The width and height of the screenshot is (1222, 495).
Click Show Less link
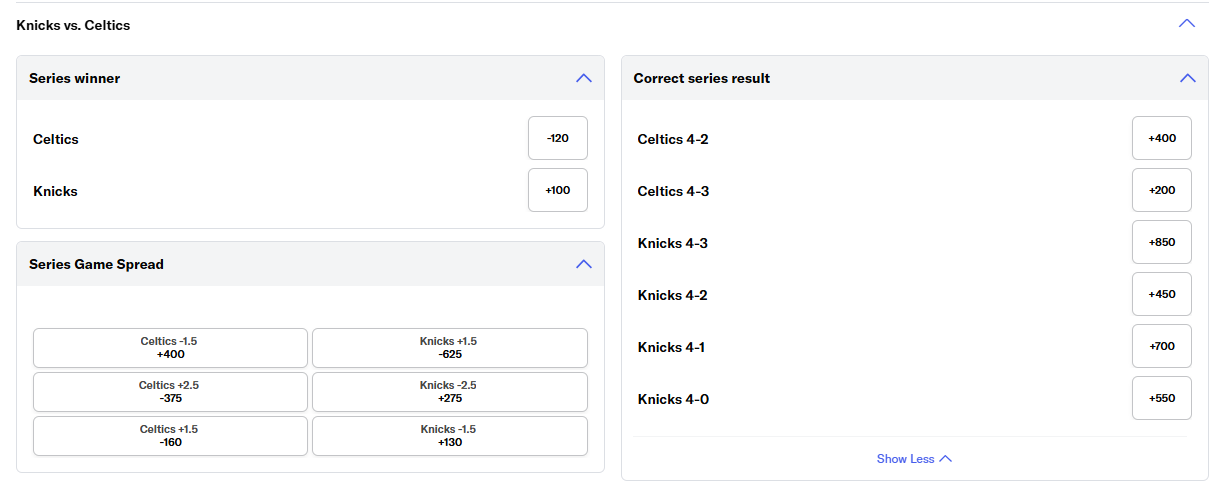pyautogui.click(x=914, y=459)
